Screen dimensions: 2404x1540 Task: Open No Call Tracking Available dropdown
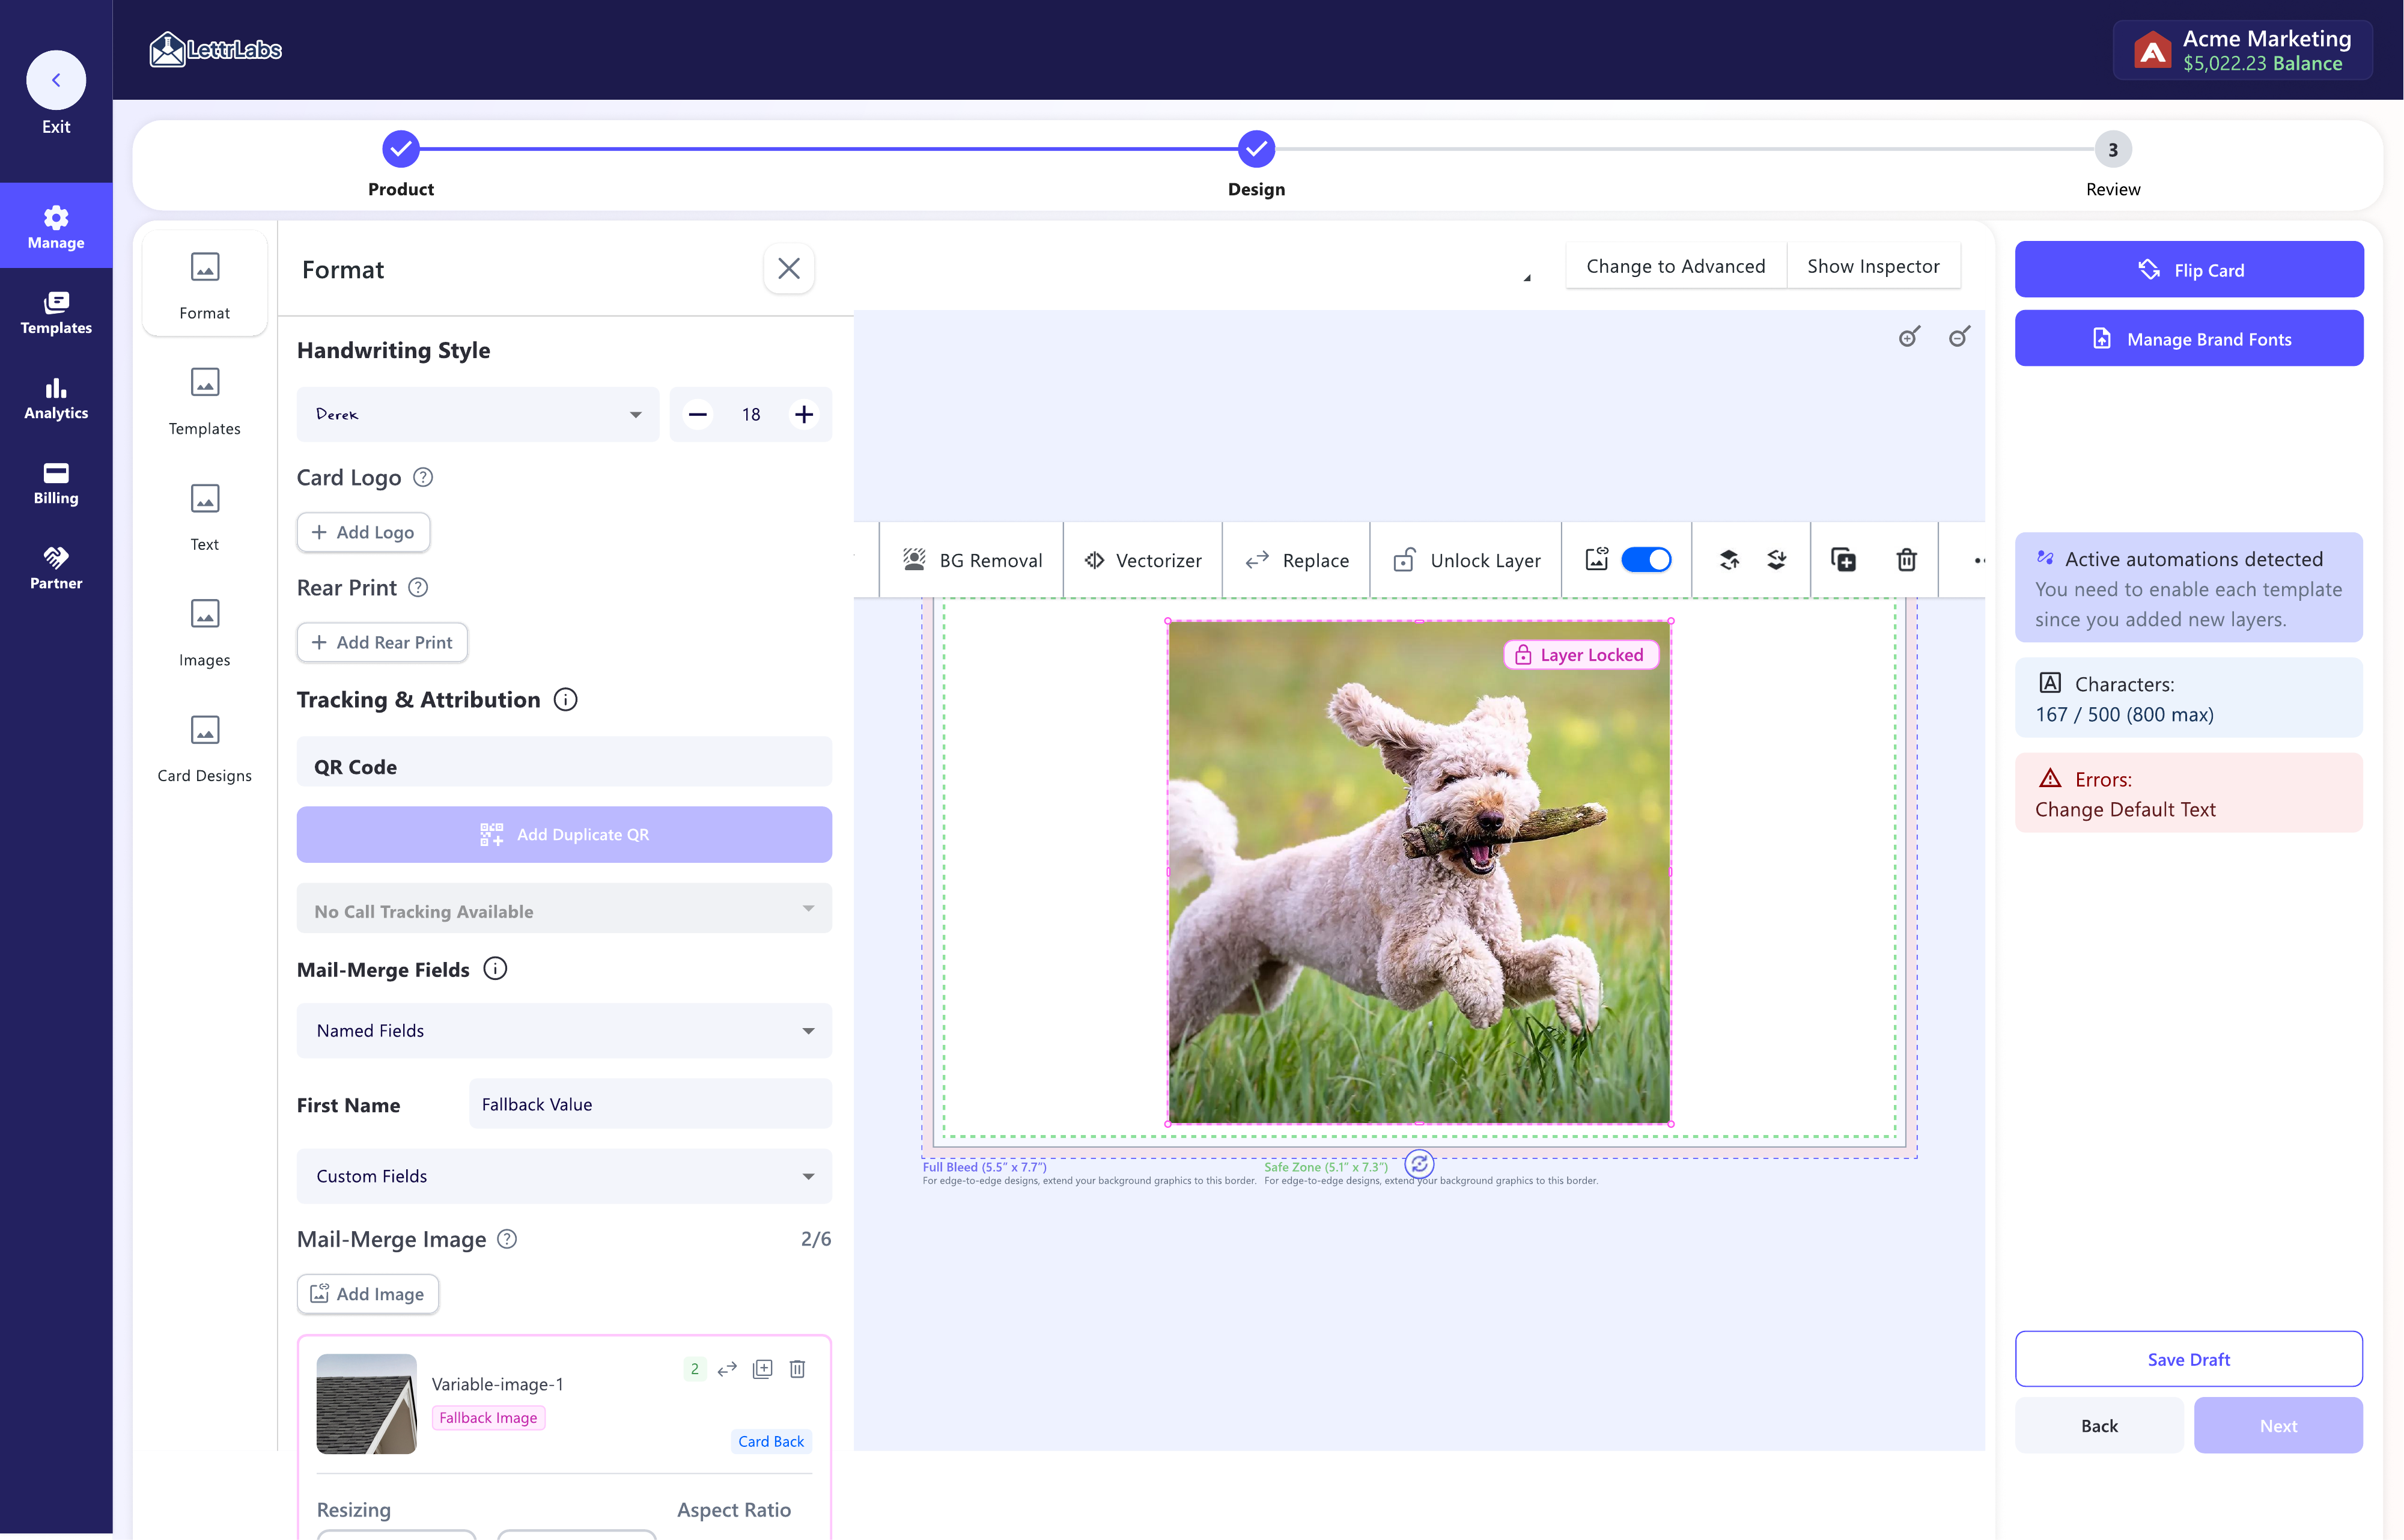point(564,909)
